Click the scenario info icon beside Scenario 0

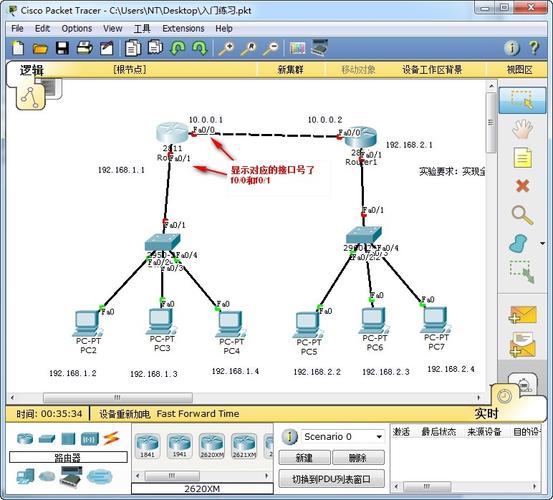pos(290,437)
